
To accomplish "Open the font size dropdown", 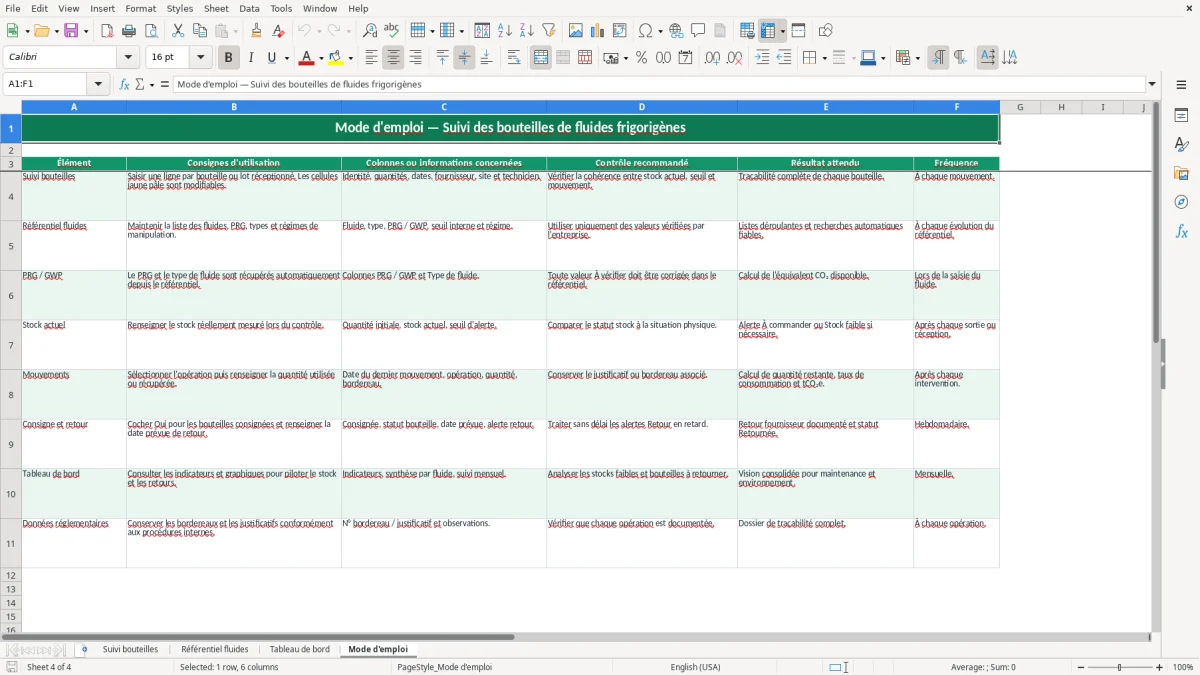I will (201, 58).
